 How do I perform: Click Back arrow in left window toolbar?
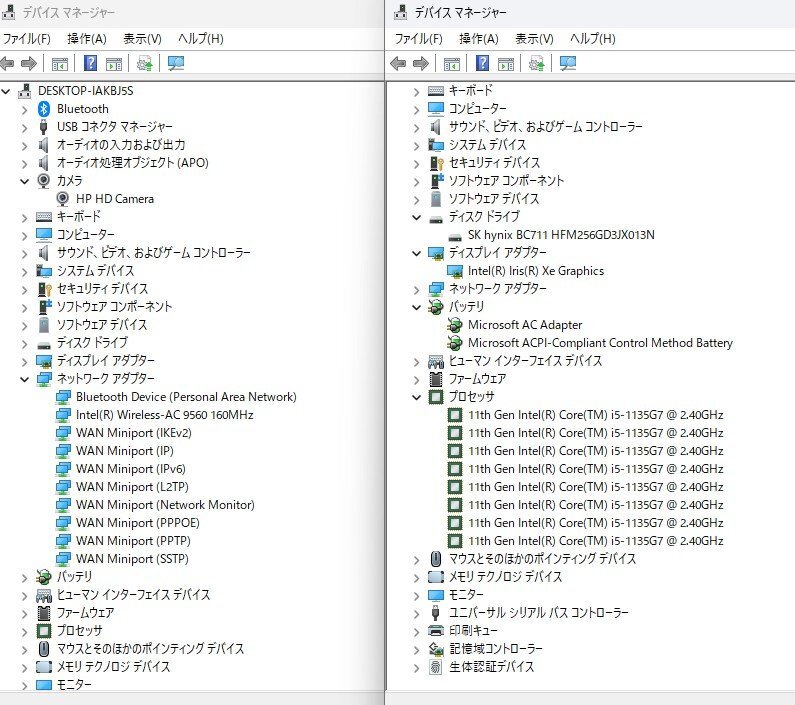(7, 63)
